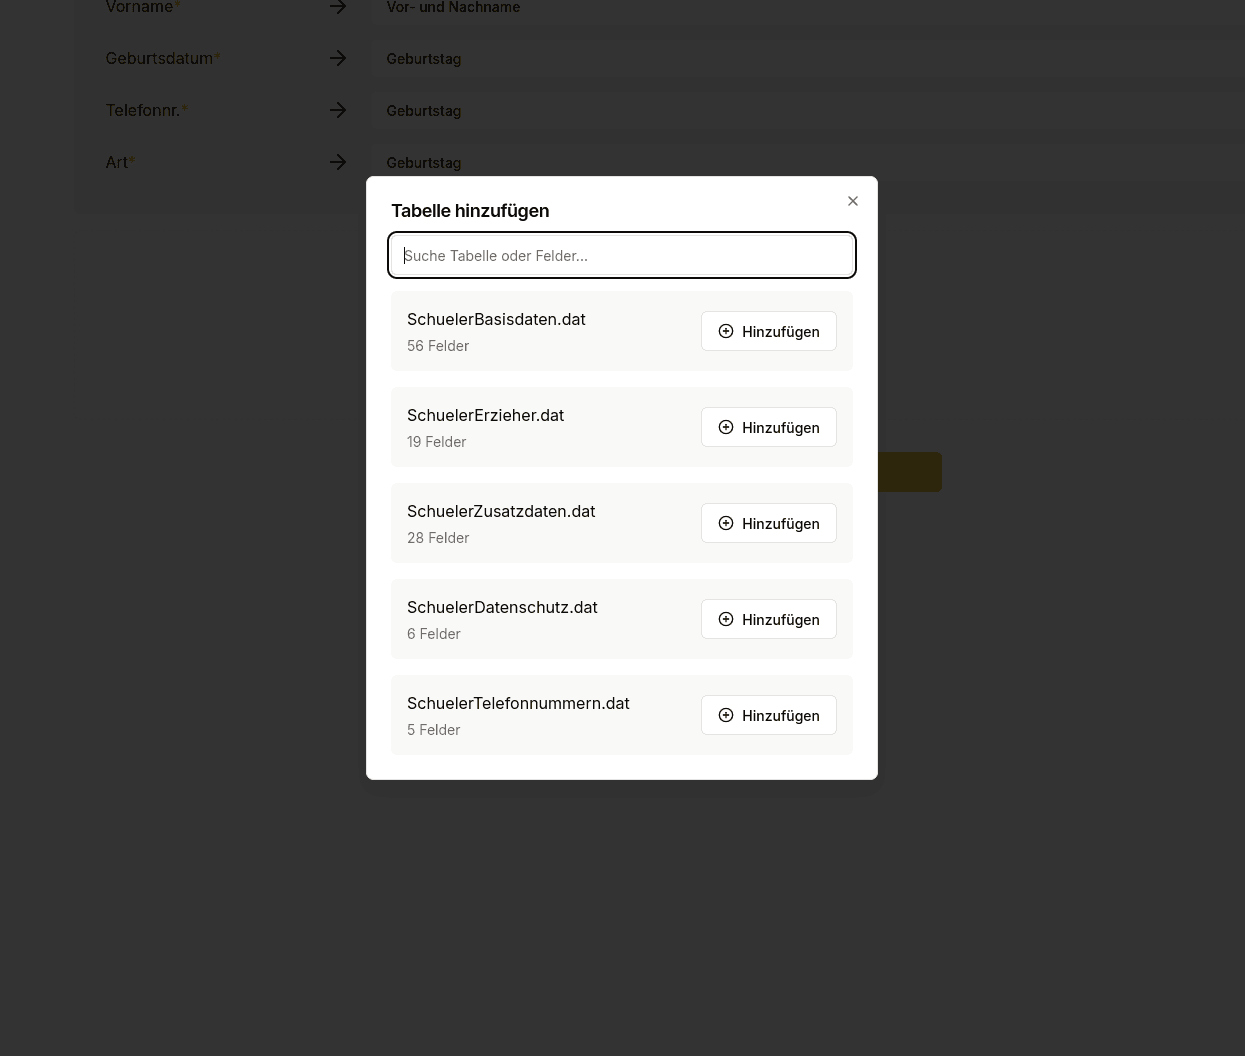Click the plus icon beside SchuelerErzieher.dat

pyautogui.click(x=726, y=427)
